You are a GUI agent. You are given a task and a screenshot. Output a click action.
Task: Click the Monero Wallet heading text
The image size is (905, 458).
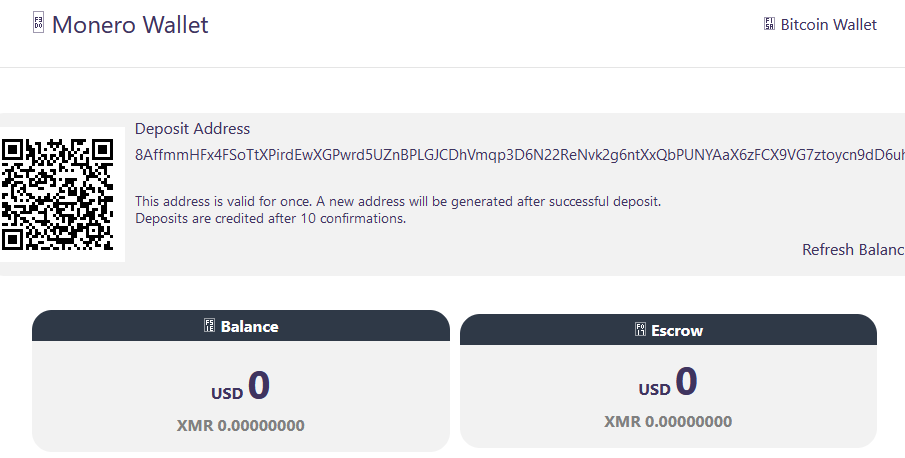[130, 25]
